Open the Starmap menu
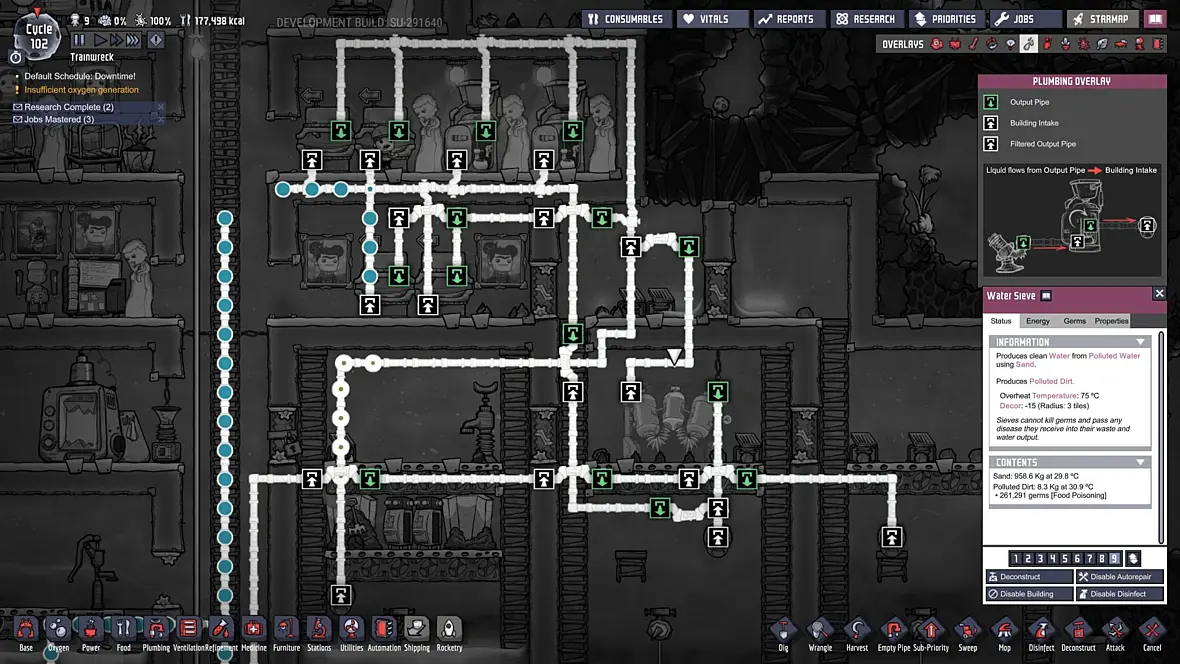The width and height of the screenshot is (1180, 664). point(1102,19)
